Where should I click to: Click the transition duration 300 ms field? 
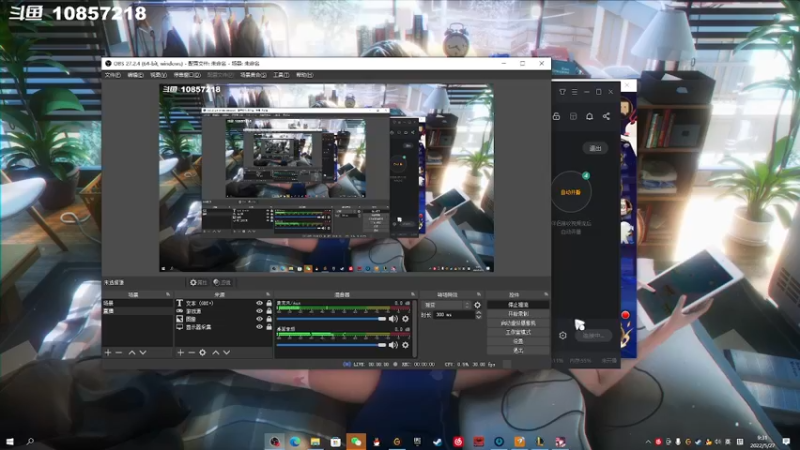coord(453,315)
